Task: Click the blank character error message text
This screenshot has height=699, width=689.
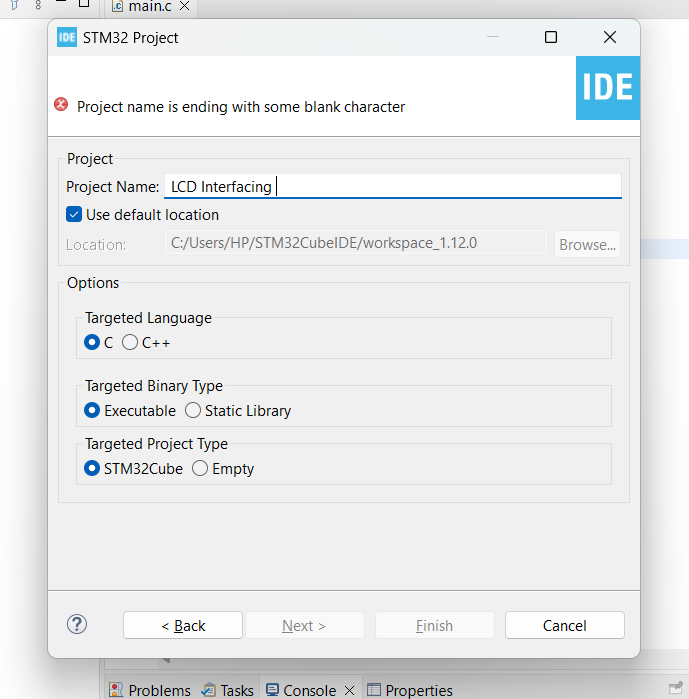Action: pyautogui.click(x=241, y=107)
